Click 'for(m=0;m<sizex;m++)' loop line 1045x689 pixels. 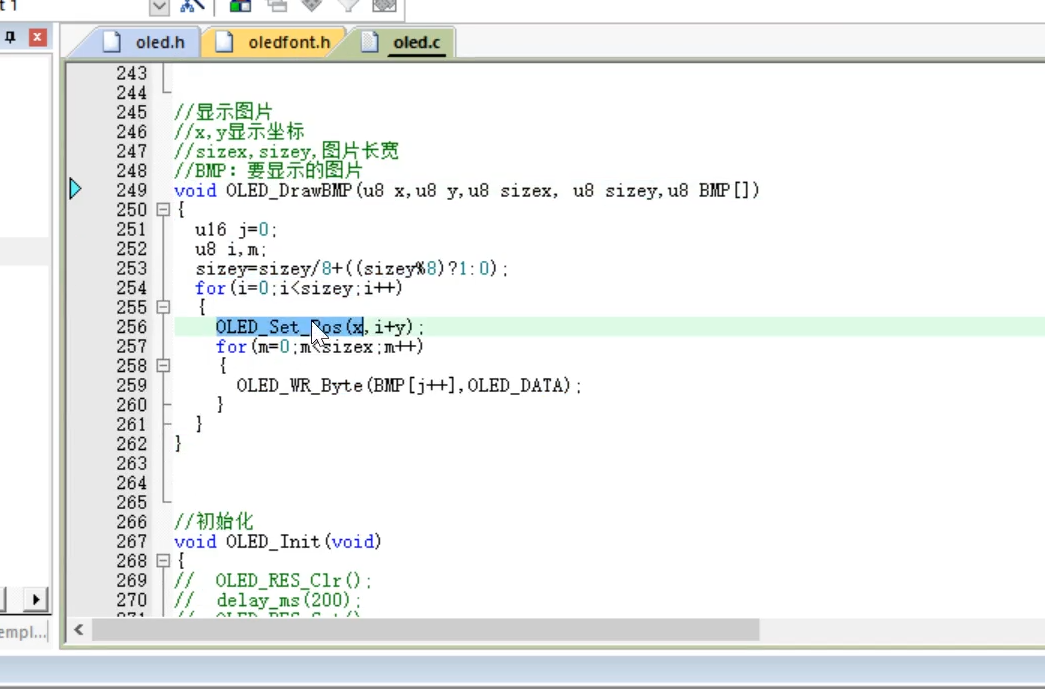point(319,346)
